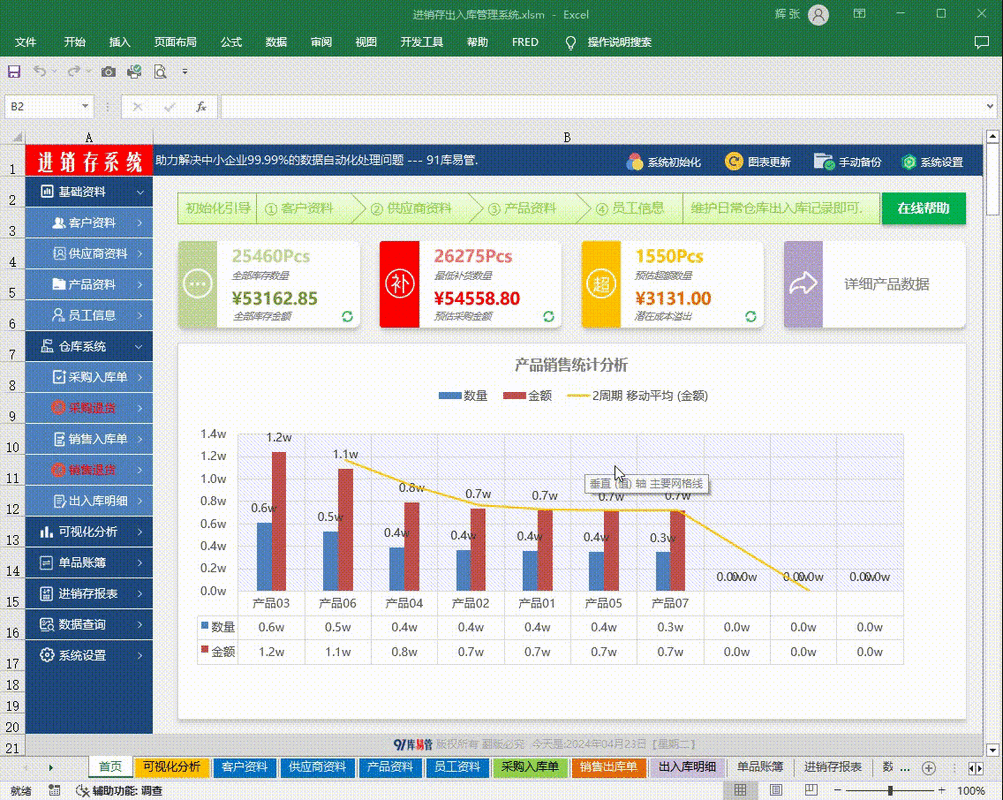This screenshot has height=800, width=1003.
Task: Click the zoom slider handle
Action: tap(890, 791)
